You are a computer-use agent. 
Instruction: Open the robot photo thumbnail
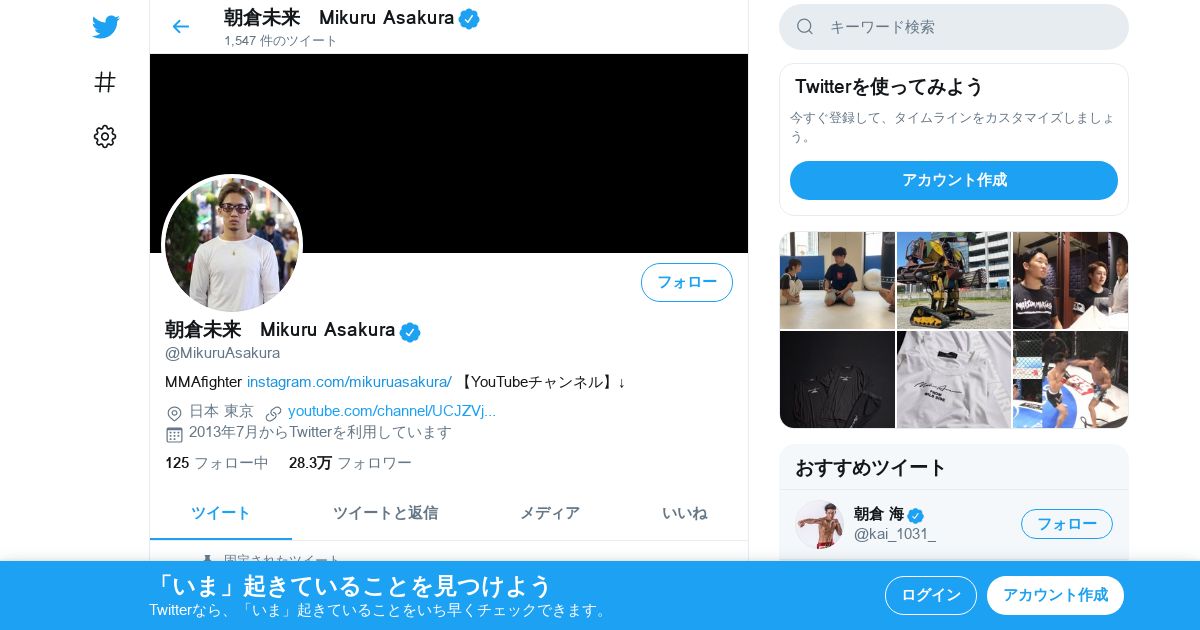coord(954,280)
